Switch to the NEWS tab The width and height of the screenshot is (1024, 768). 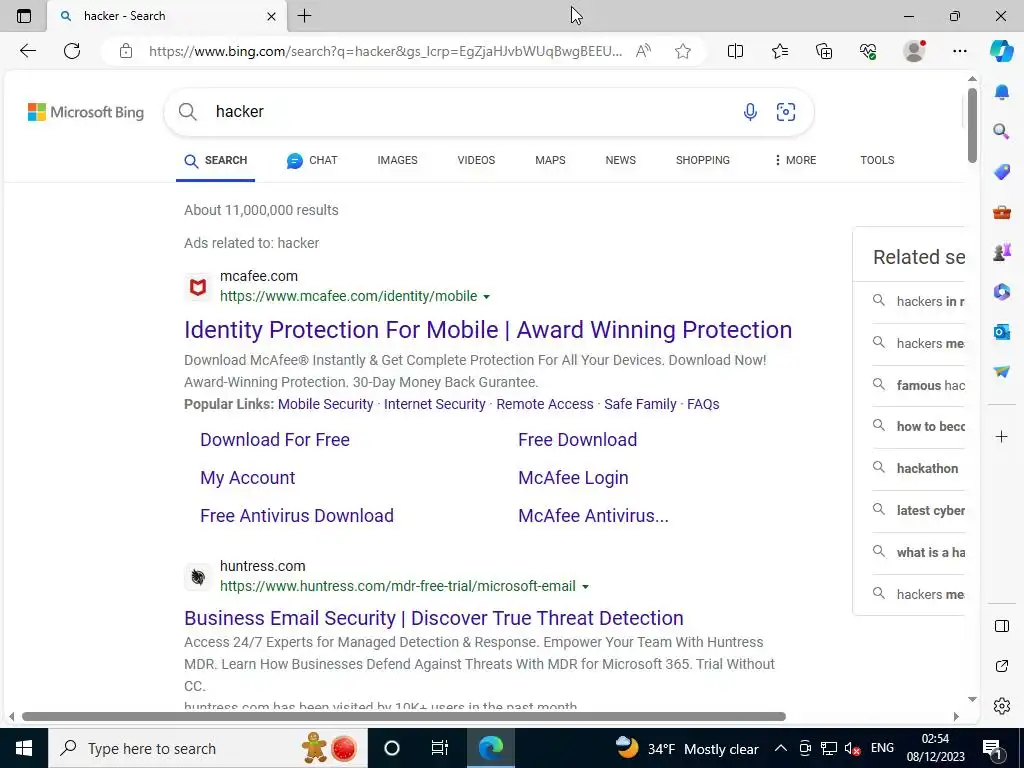click(x=620, y=160)
